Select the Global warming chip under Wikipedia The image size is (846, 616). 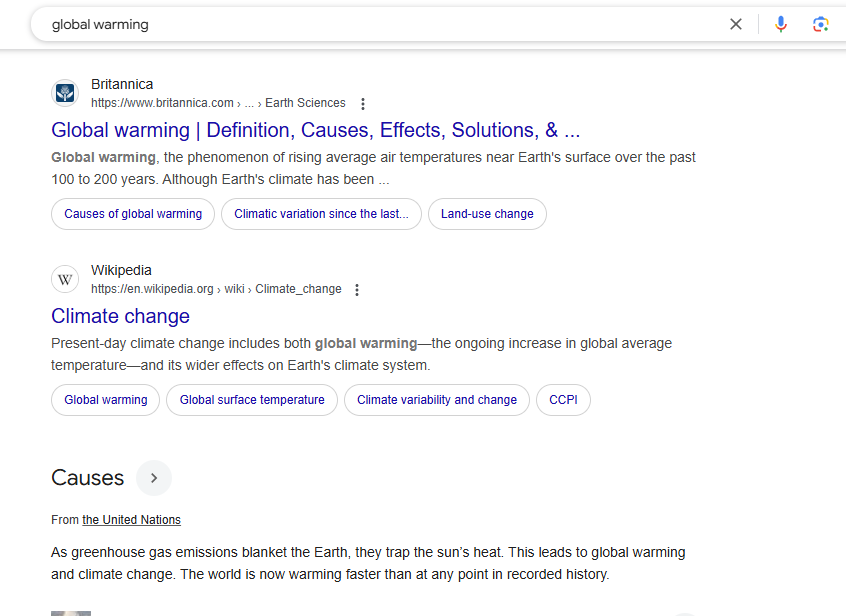point(106,400)
